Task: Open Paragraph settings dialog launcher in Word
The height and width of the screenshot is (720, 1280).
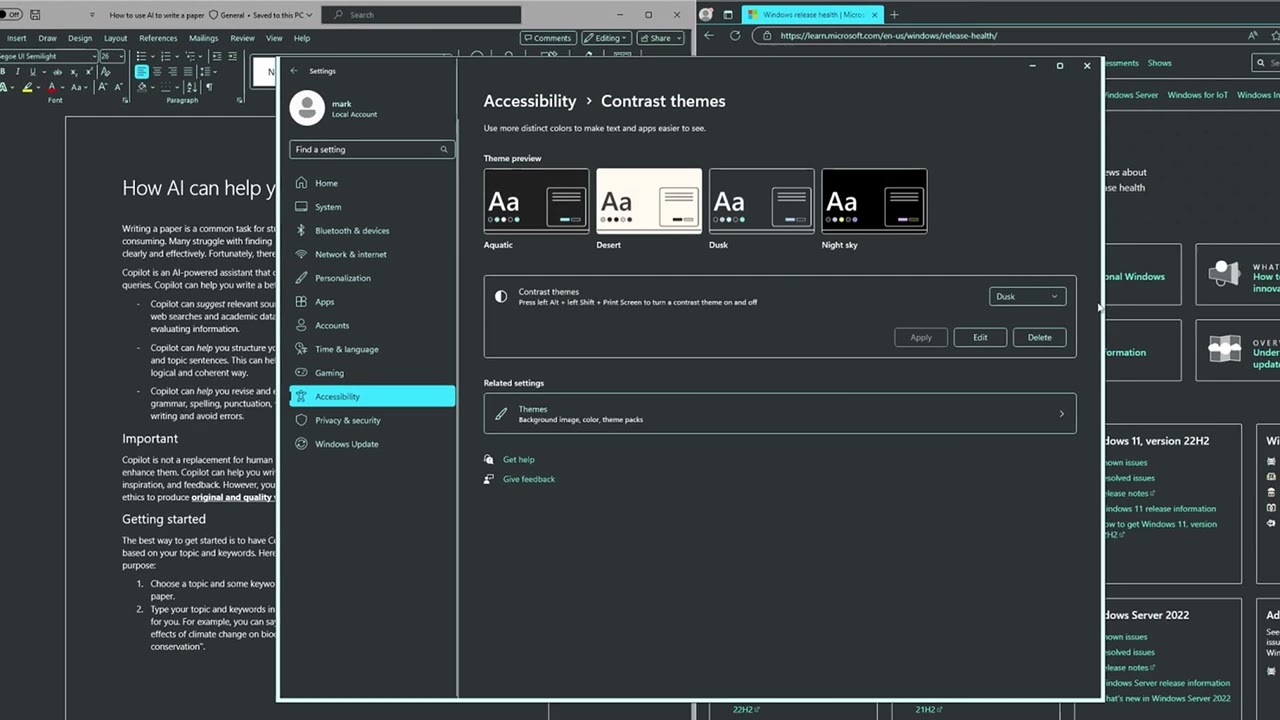Action: coord(239,100)
